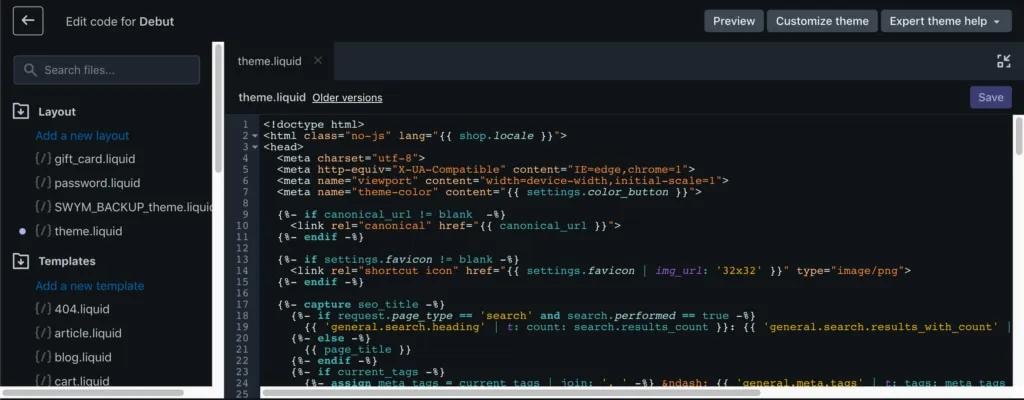Image resolution: width=1024 pixels, height=400 pixels.
Task: Focus the Search files input
Action: click(x=106, y=70)
